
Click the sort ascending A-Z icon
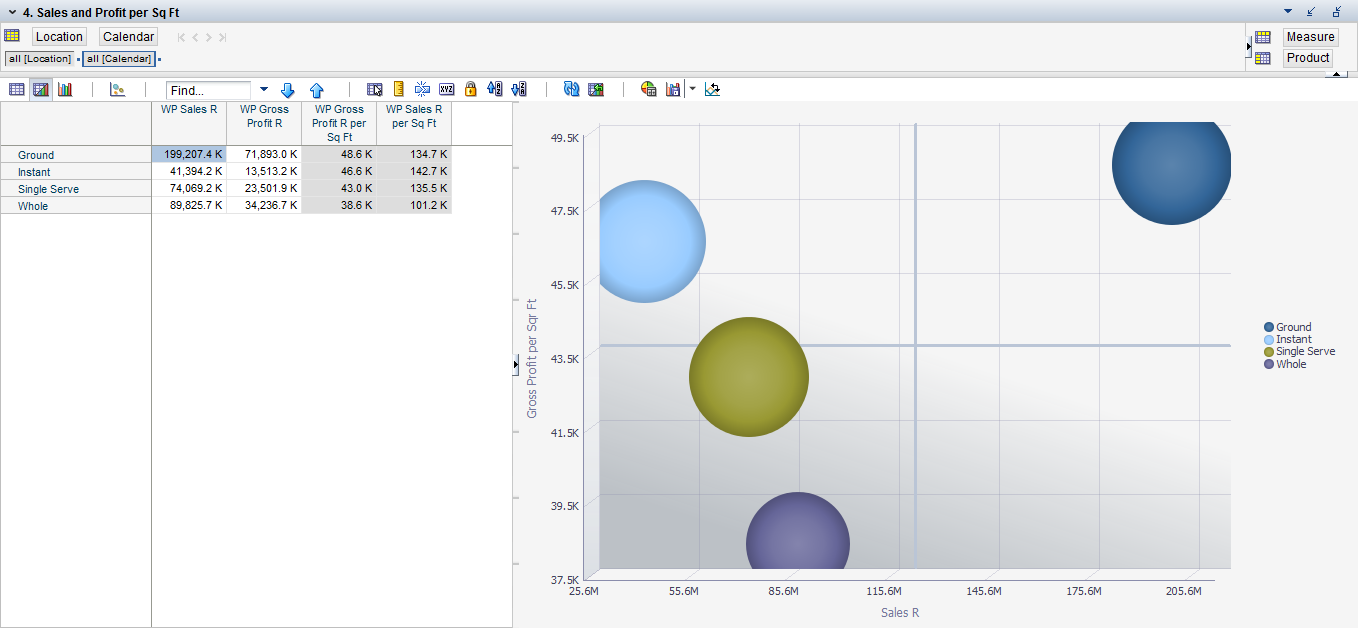(494, 89)
